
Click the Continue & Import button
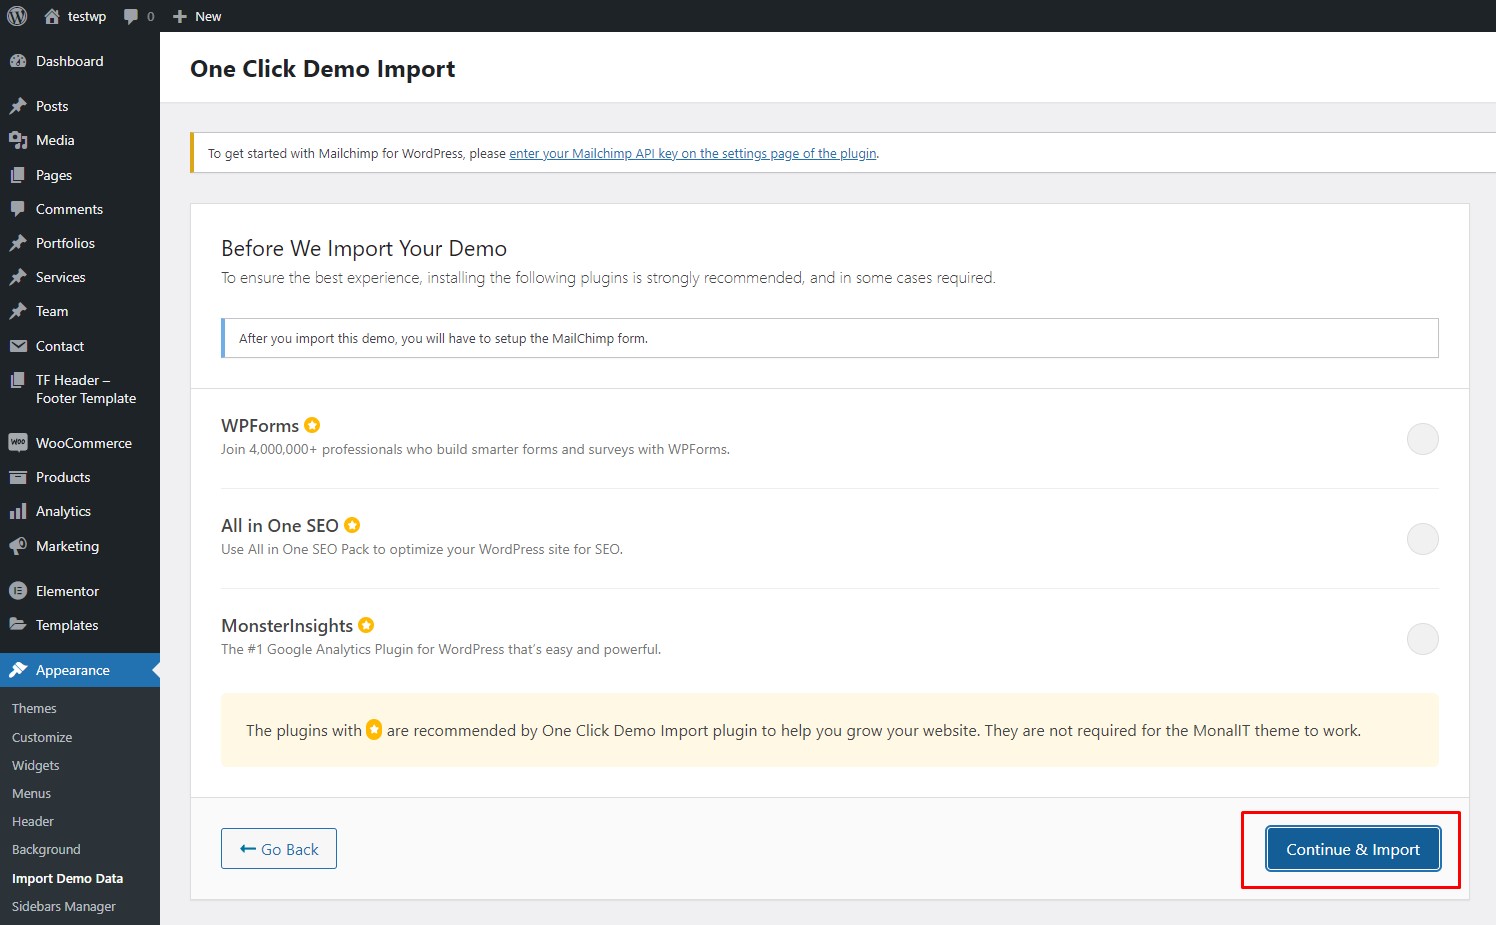click(x=1353, y=849)
